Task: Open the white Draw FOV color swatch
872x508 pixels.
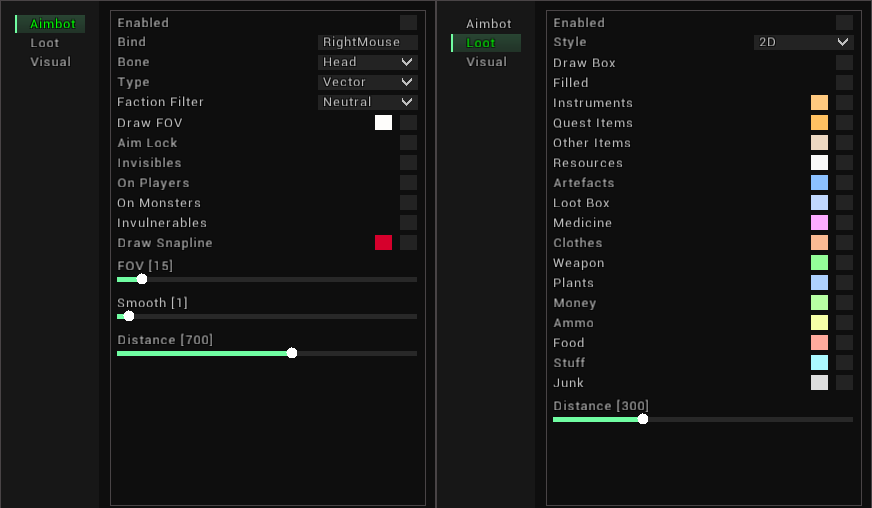Action: pos(383,123)
